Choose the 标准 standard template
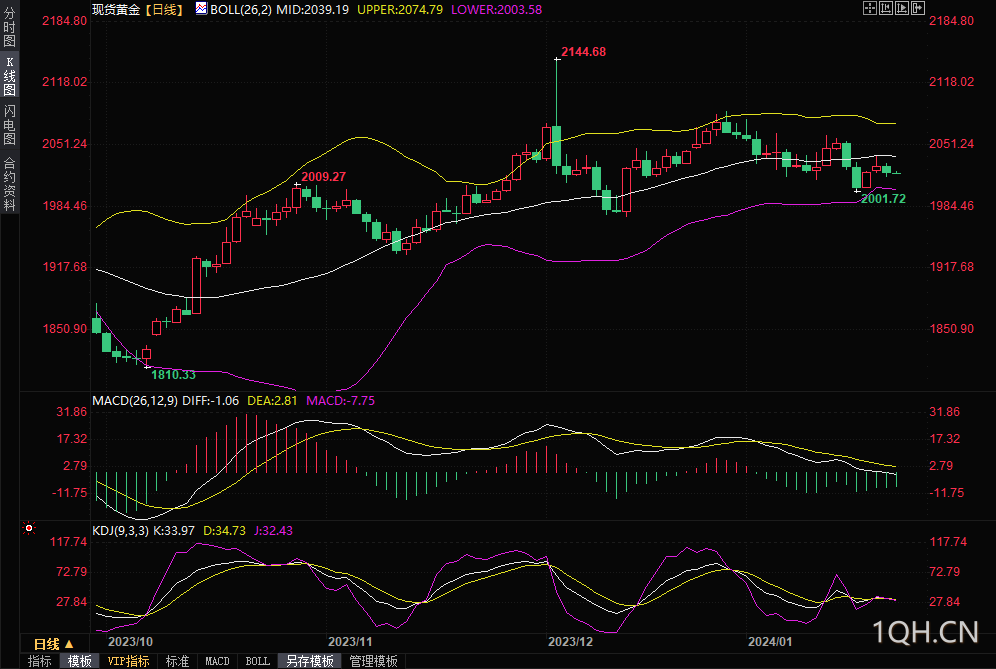Viewport: 996px width, 669px height. point(177,661)
